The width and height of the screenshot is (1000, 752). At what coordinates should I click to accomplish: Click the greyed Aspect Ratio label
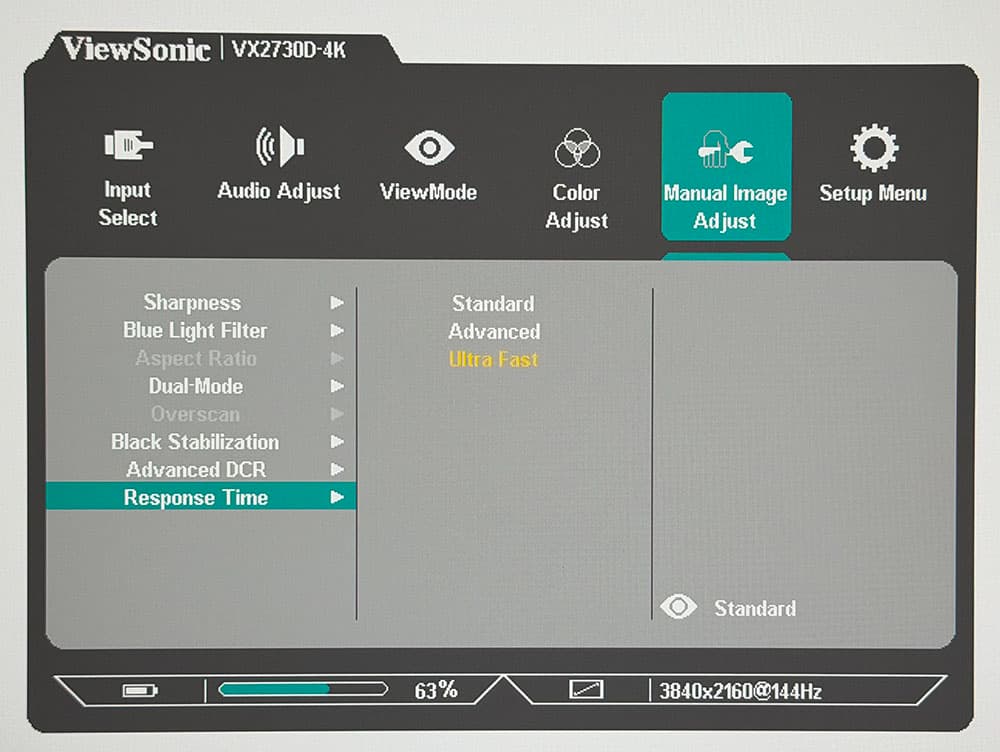click(196, 359)
